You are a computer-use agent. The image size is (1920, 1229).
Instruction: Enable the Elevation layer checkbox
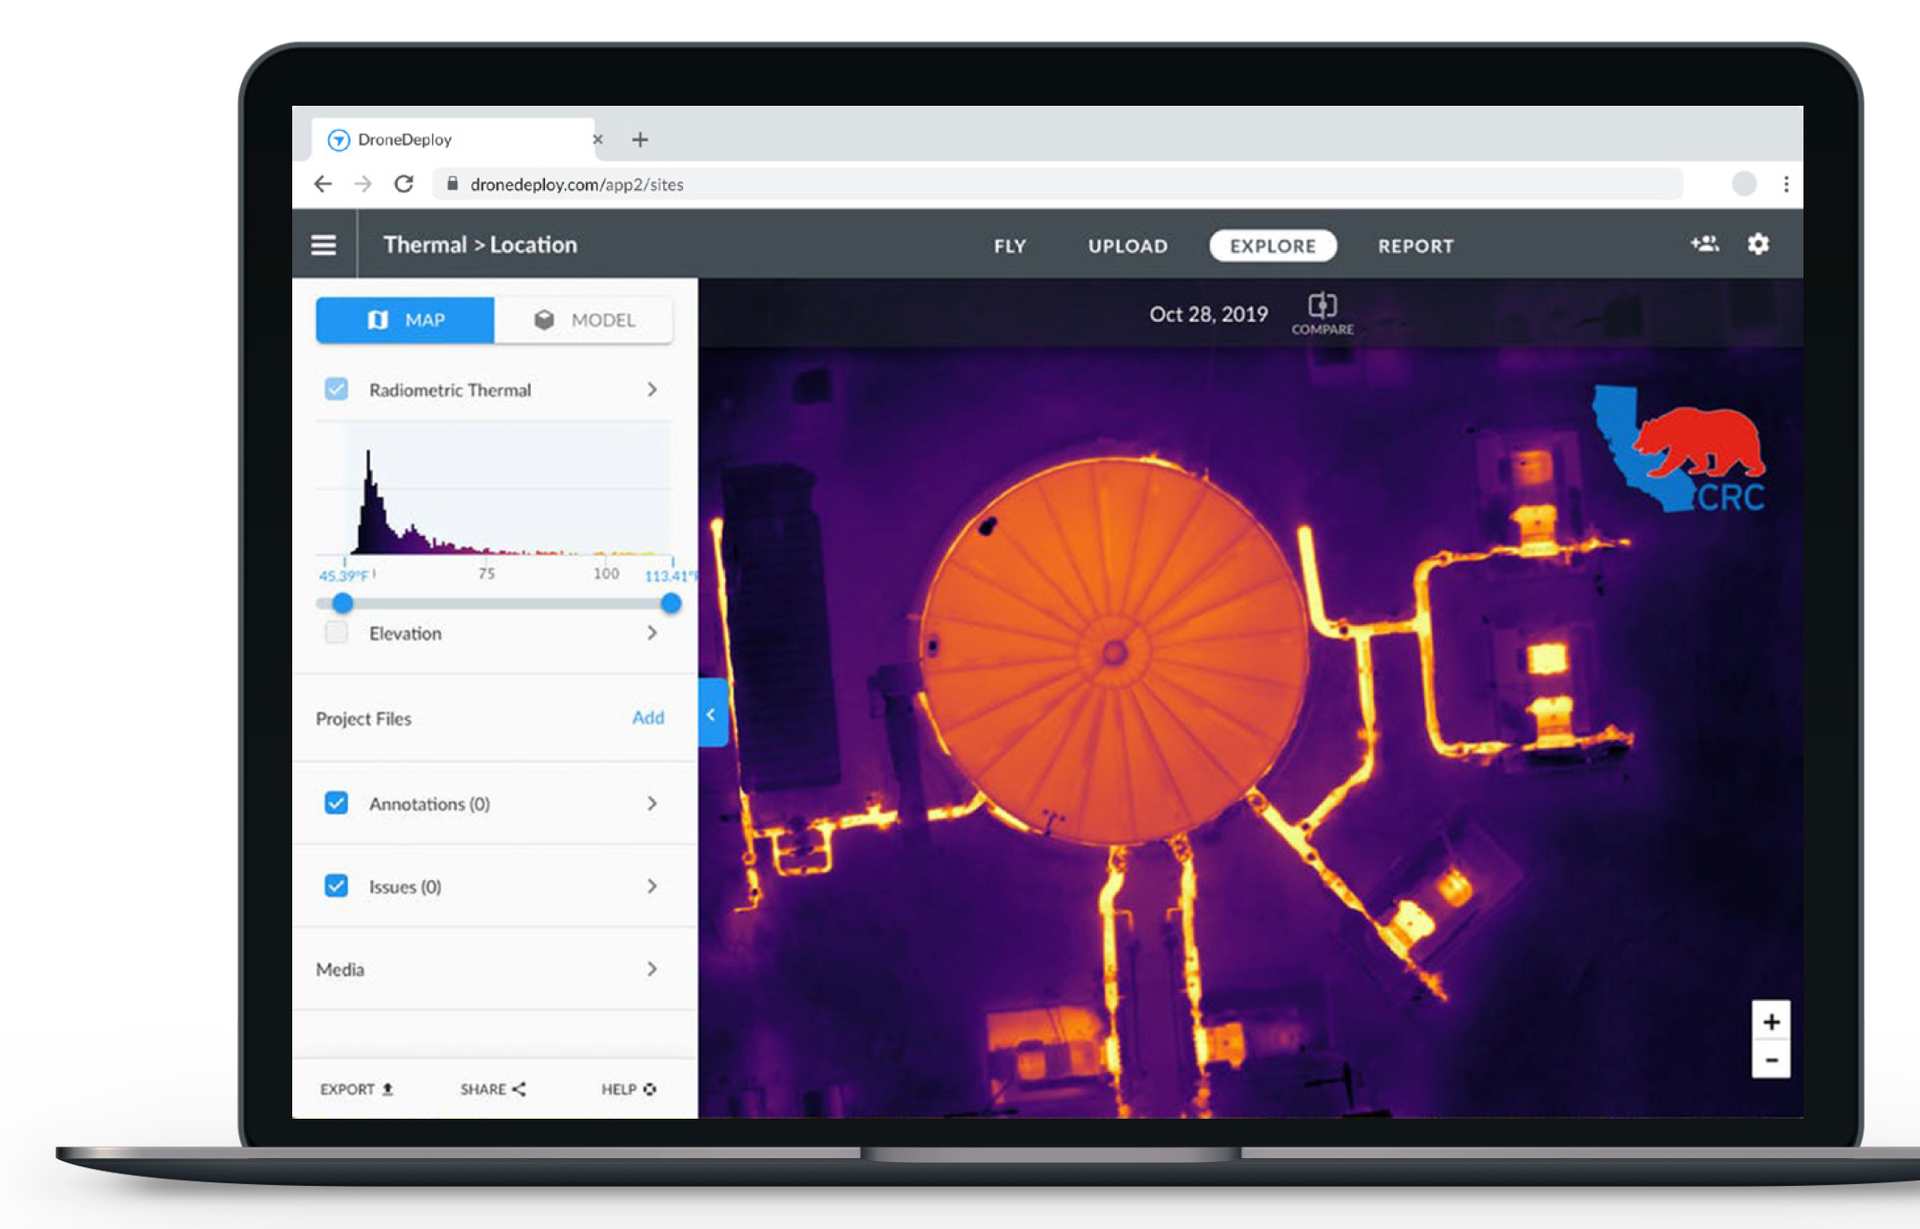[x=336, y=633]
